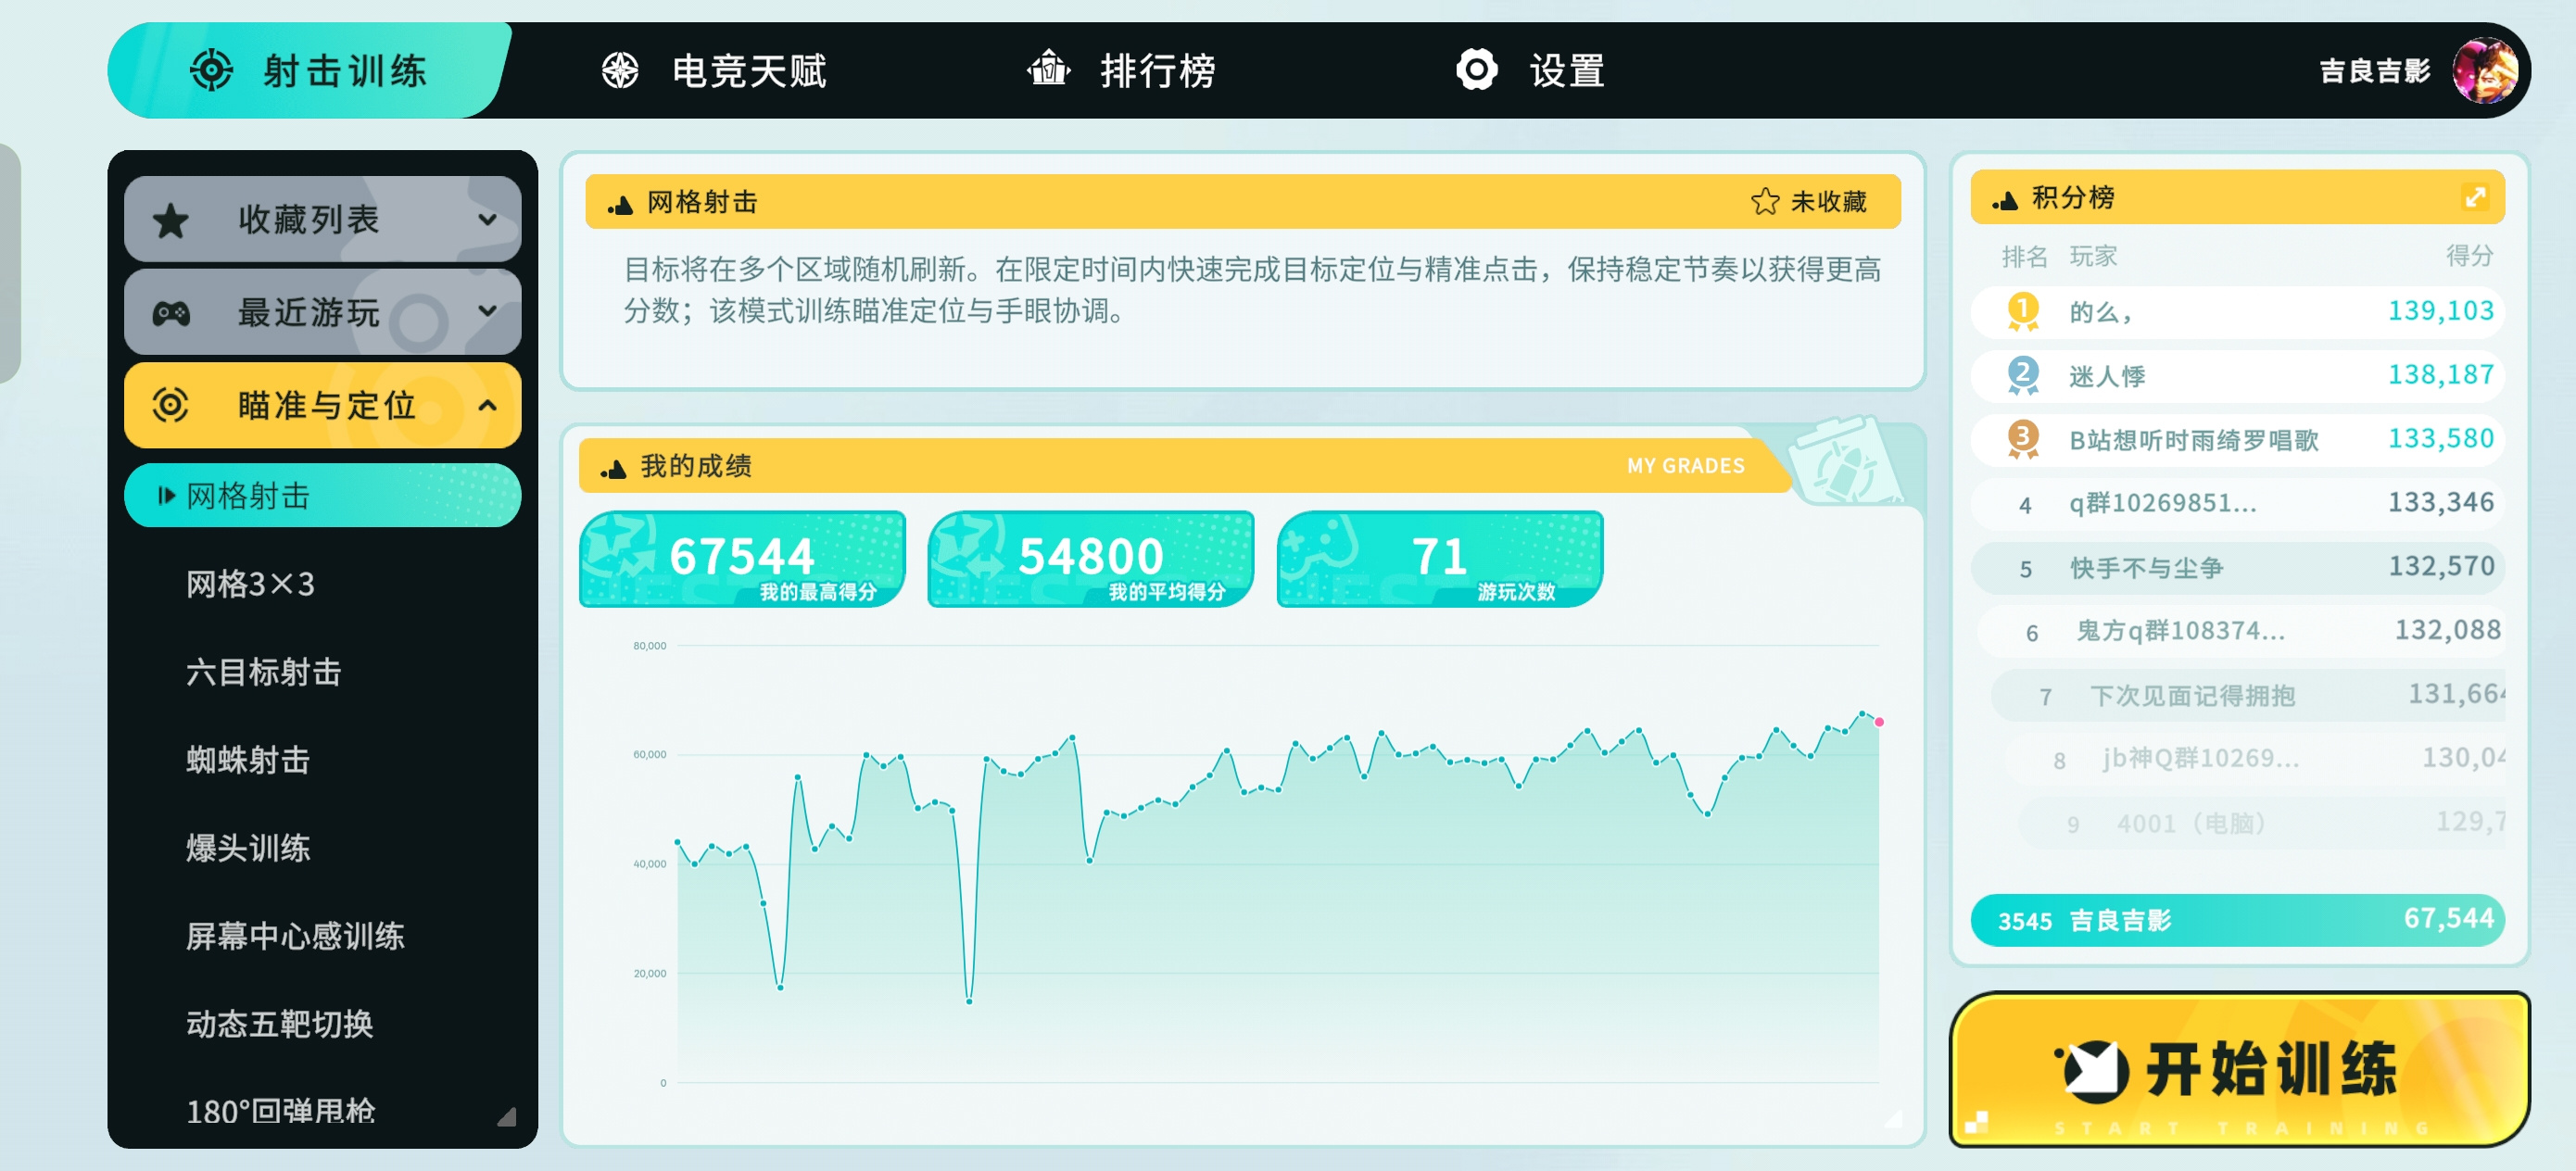Viewport: 2576px width, 1171px height.
Task: Click the icon on 开始训练 button
Action: click(2091, 1071)
